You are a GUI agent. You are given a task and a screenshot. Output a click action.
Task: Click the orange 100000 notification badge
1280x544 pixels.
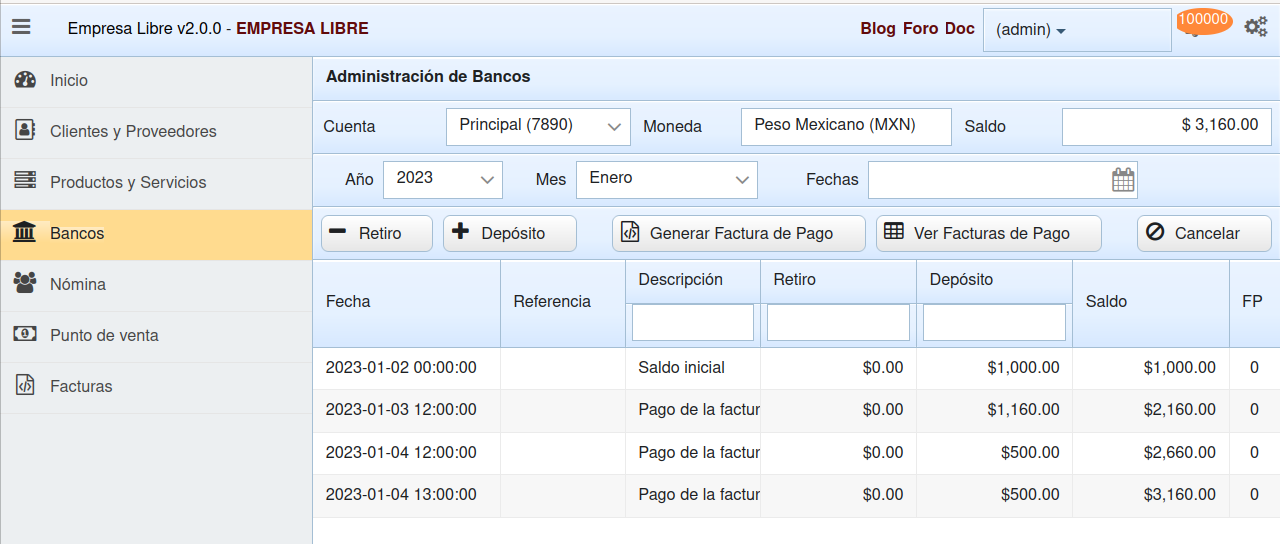click(1203, 20)
